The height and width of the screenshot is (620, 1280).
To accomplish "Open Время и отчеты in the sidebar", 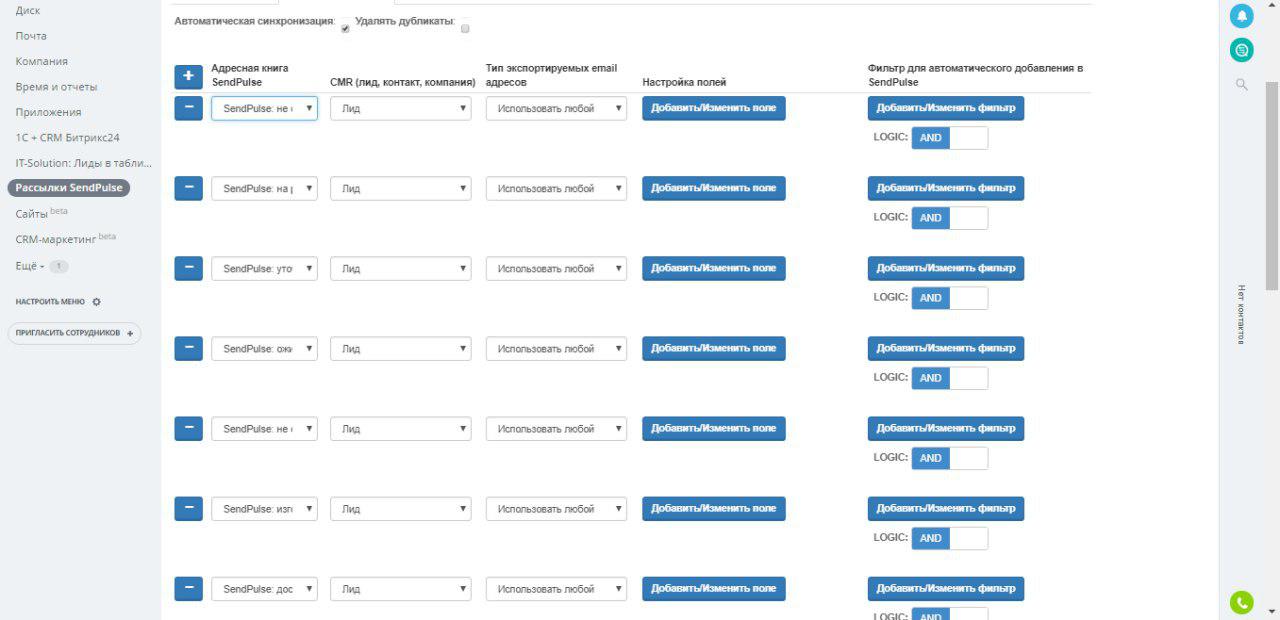I will [x=56, y=87].
